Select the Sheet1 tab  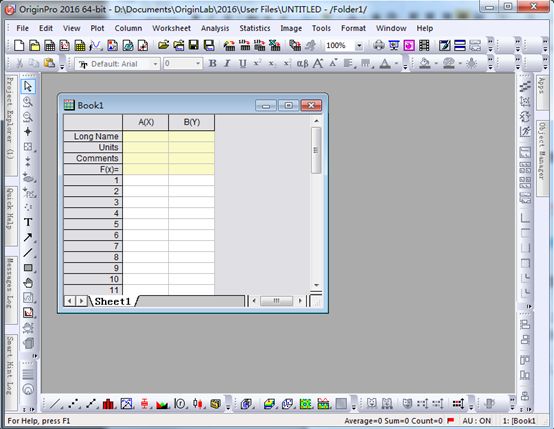click(112, 301)
